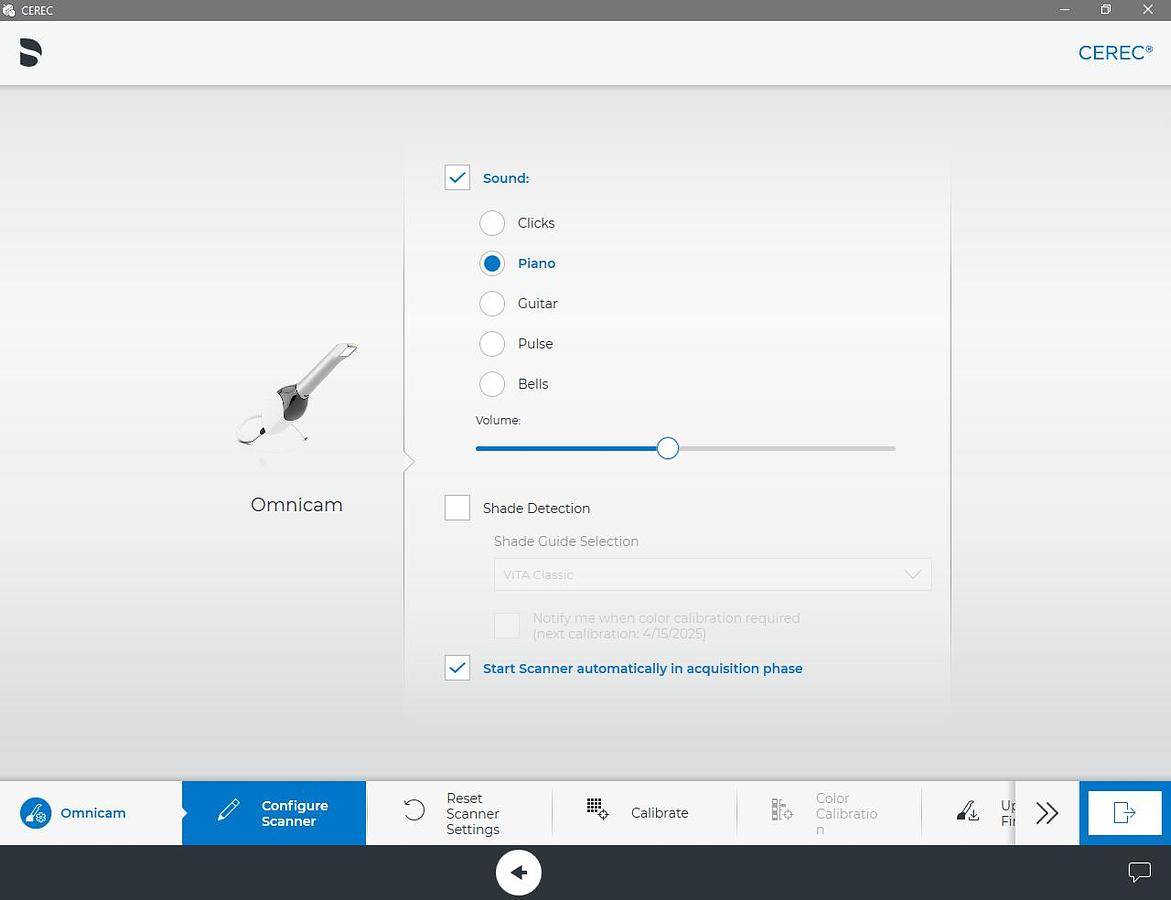1171x900 pixels.
Task: Click the Omnicam scanner image
Action: click(x=297, y=394)
